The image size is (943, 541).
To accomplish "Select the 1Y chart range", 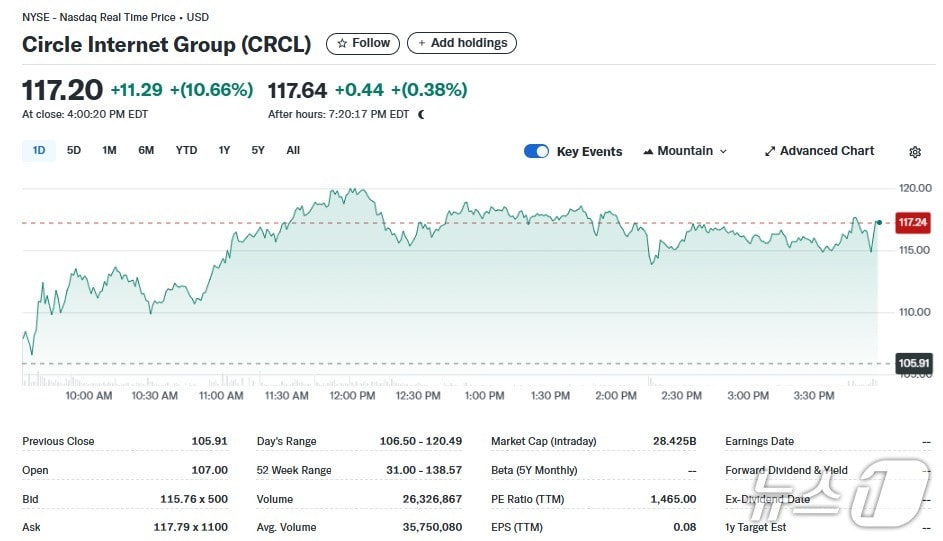I will [x=224, y=150].
